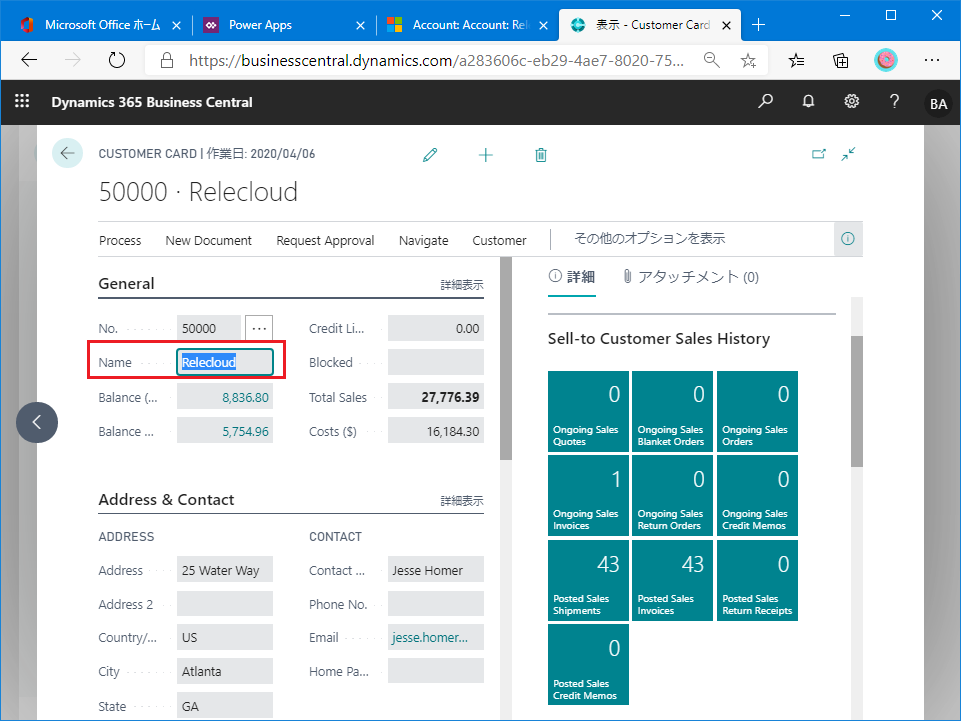Open the Process menu
This screenshot has height=721, width=961.
[120, 240]
